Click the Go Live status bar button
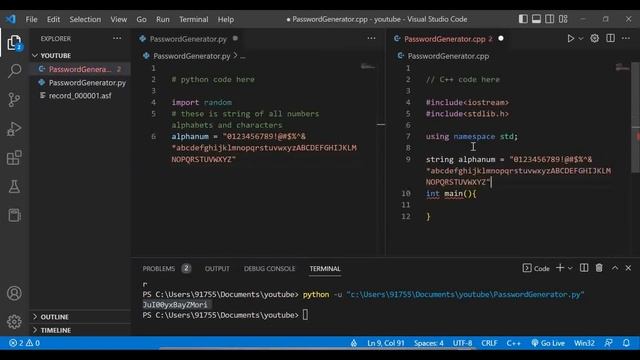This screenshot has width=640, height=360. click(x=548, y=343)
